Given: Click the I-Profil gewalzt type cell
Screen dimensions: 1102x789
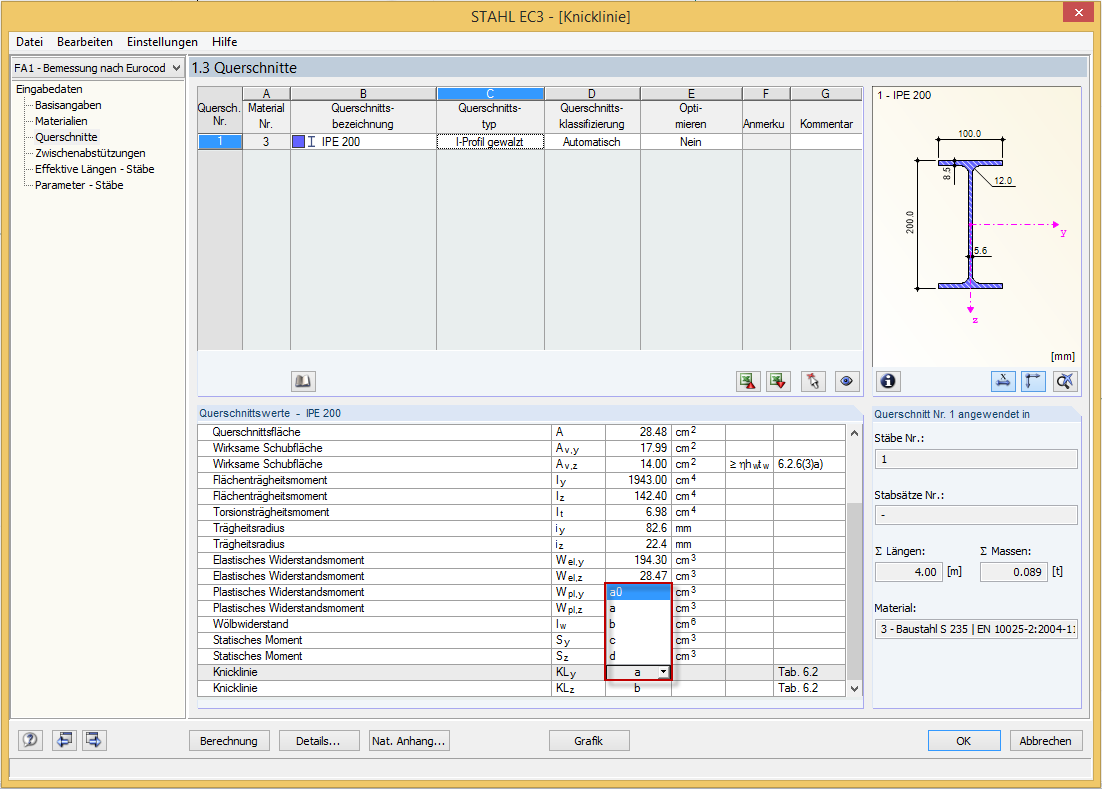Looking at the screenshot, I should point(490,142).
